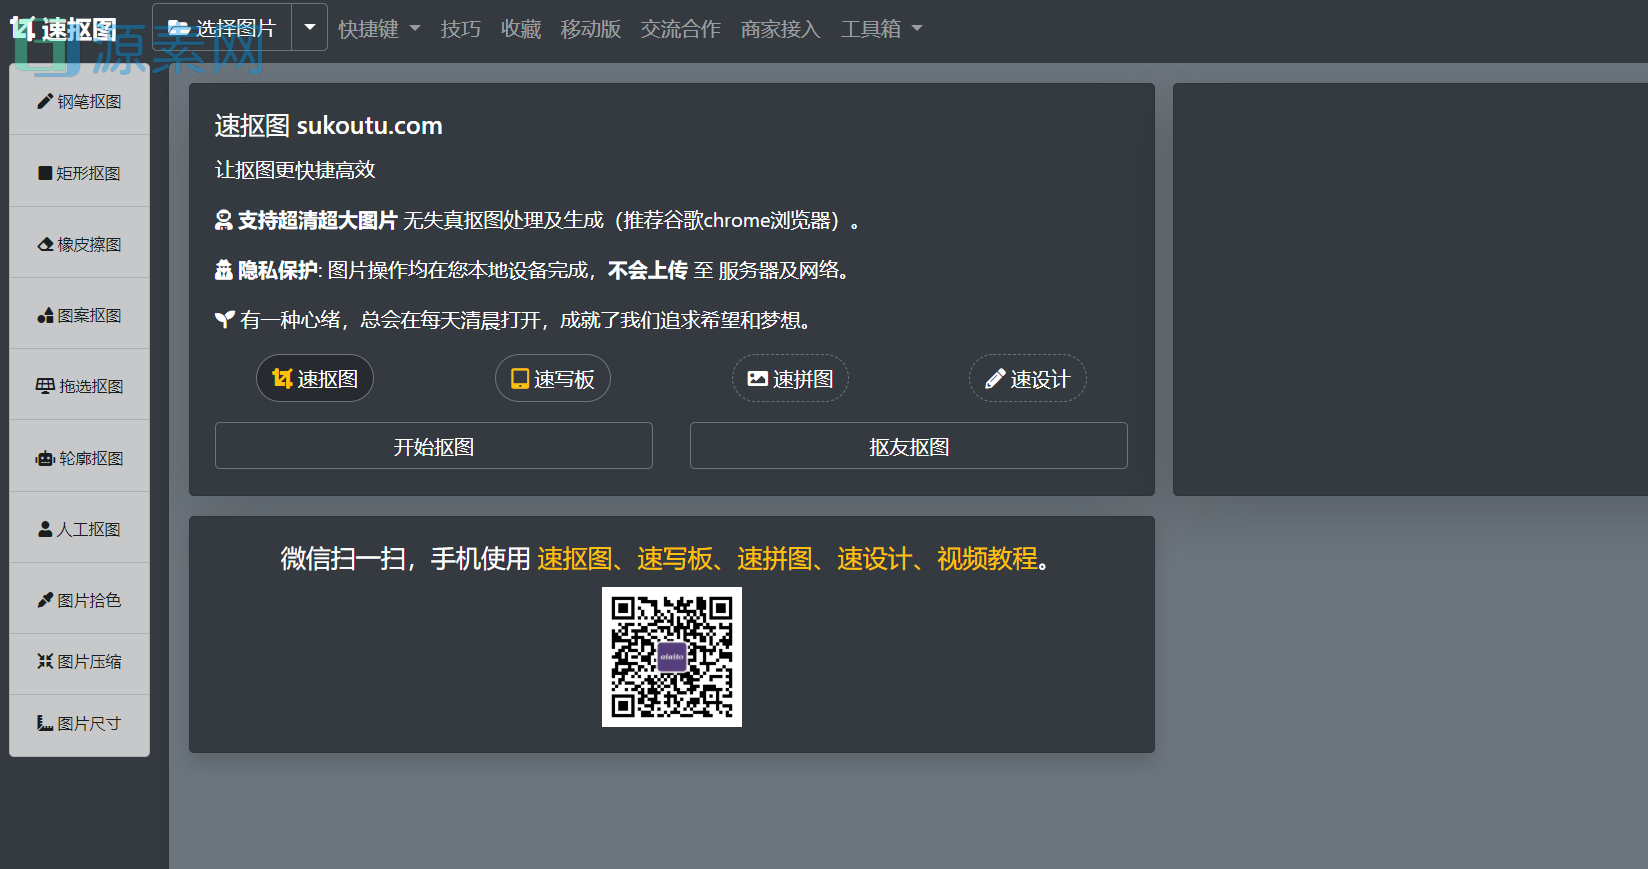
Task: Open the 快捷键 dropdown menu
Action: 379,29
